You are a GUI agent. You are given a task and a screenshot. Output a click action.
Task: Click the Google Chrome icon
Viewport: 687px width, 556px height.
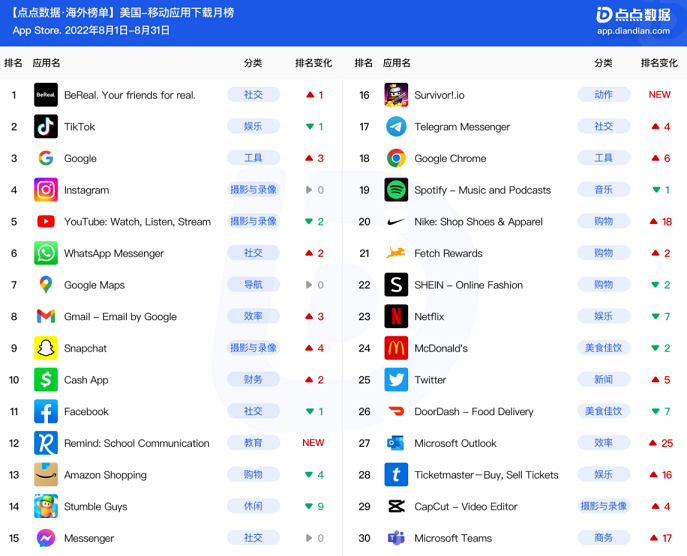pyautogui.click(x=396, y=158)
